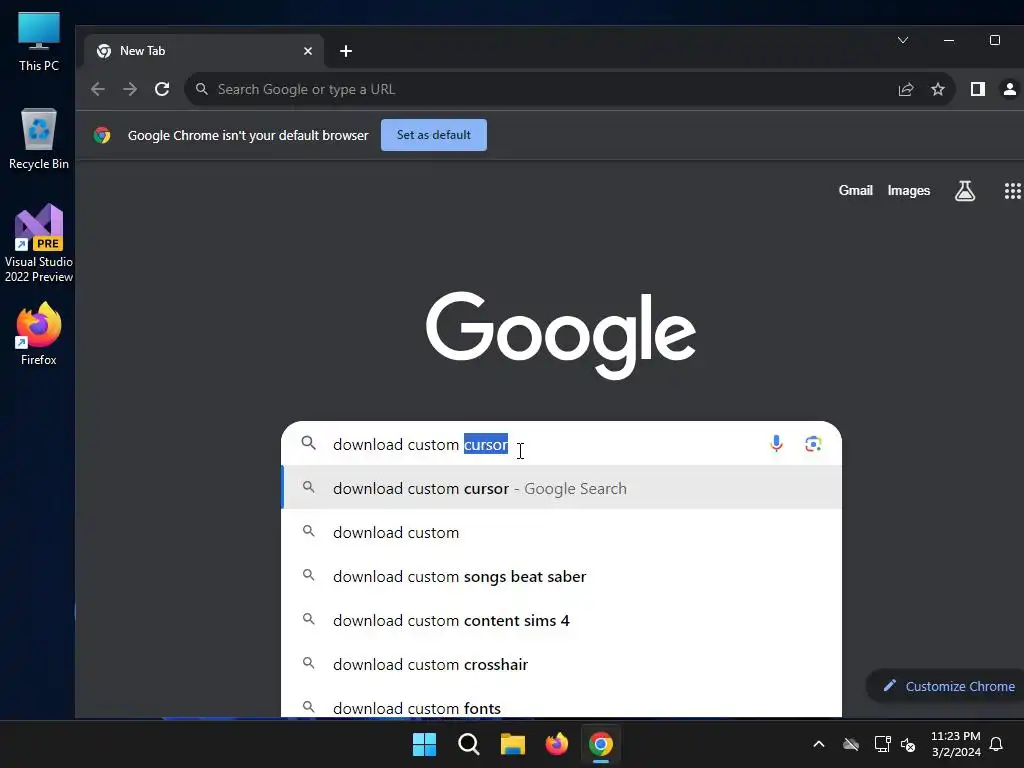
Task: Click the address bar search magnifier icon
Action: (x=202, y=89)
